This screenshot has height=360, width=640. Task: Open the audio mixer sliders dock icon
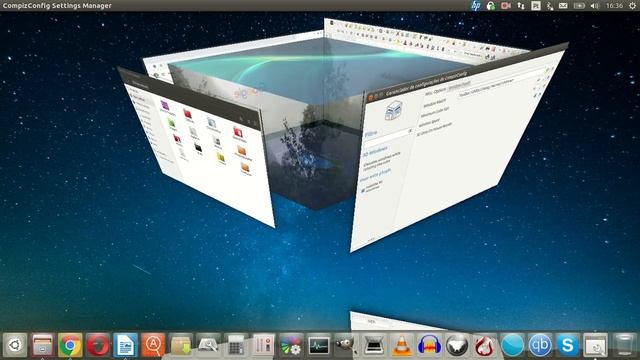pyautogui.click(x=263, y=345)
